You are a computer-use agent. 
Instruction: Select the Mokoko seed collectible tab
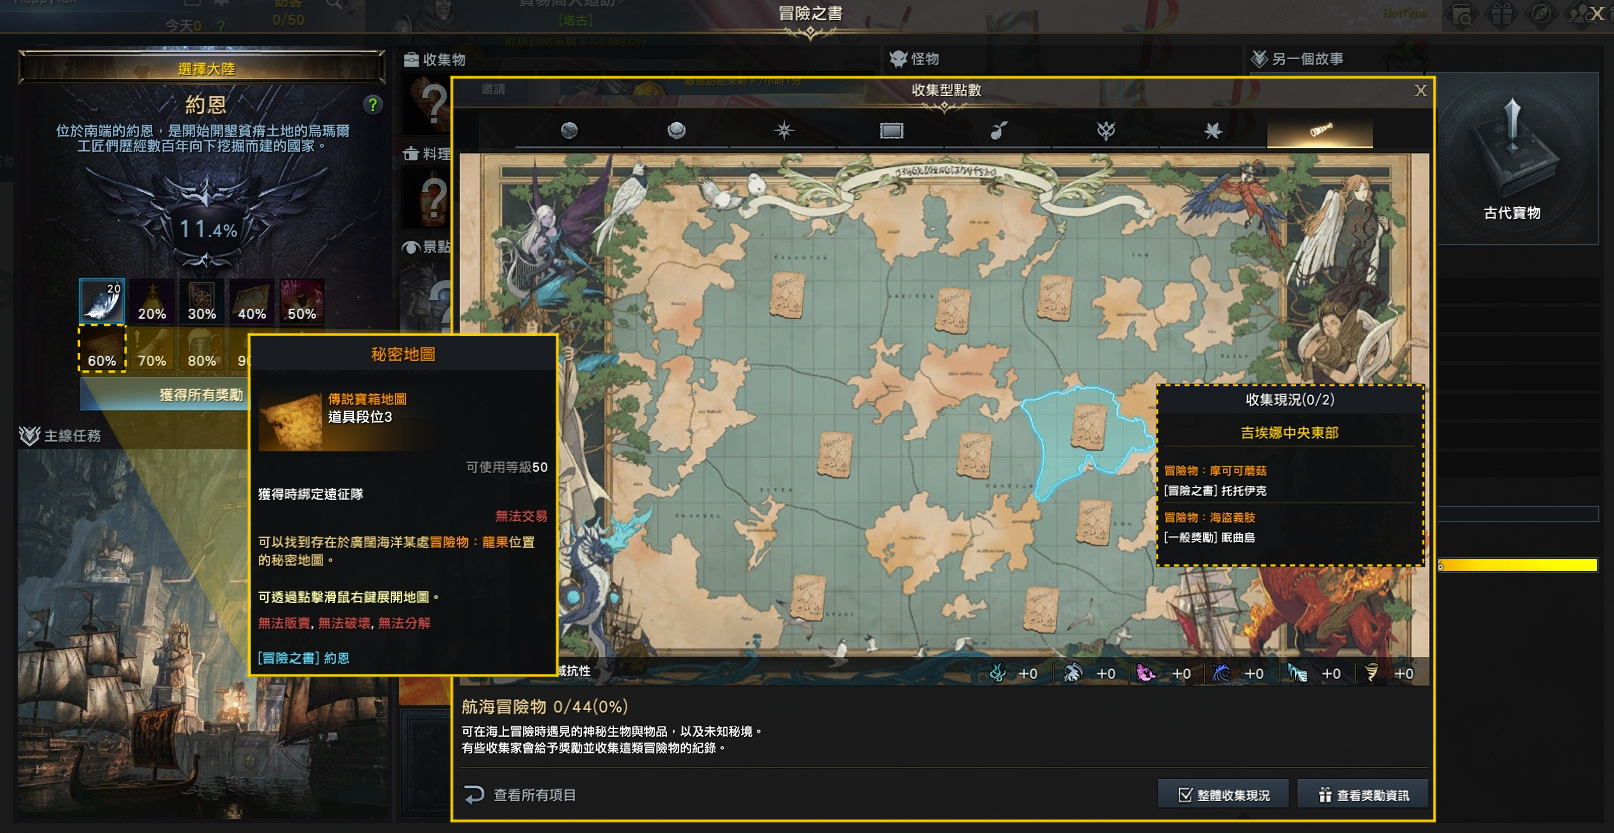coord(998,131)
